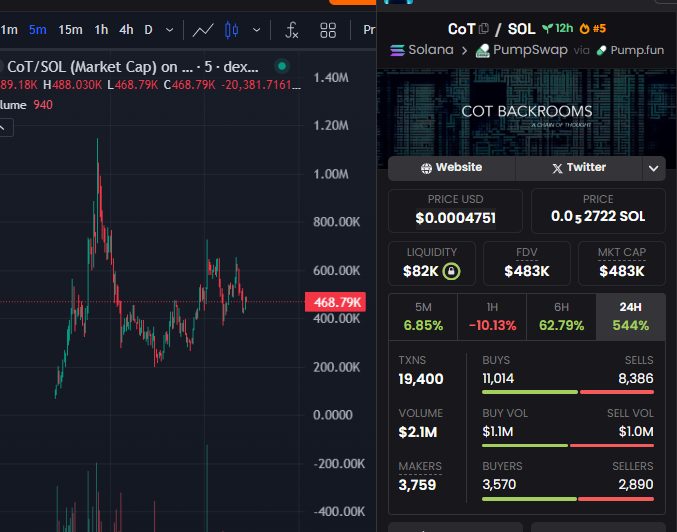Screen dimensions: 677x532
Task: Click the FDV $483K box
Action: (527, 263)
